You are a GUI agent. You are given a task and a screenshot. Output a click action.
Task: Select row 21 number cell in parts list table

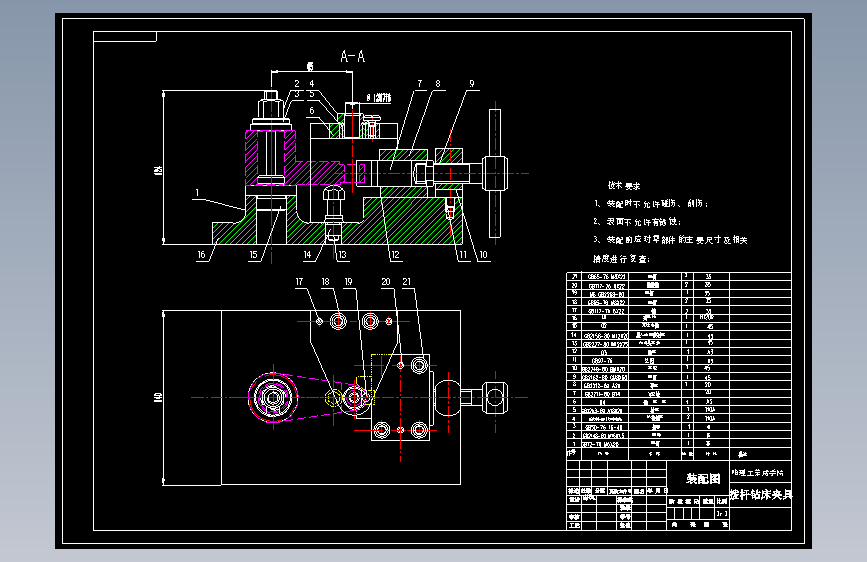point(574,276)
